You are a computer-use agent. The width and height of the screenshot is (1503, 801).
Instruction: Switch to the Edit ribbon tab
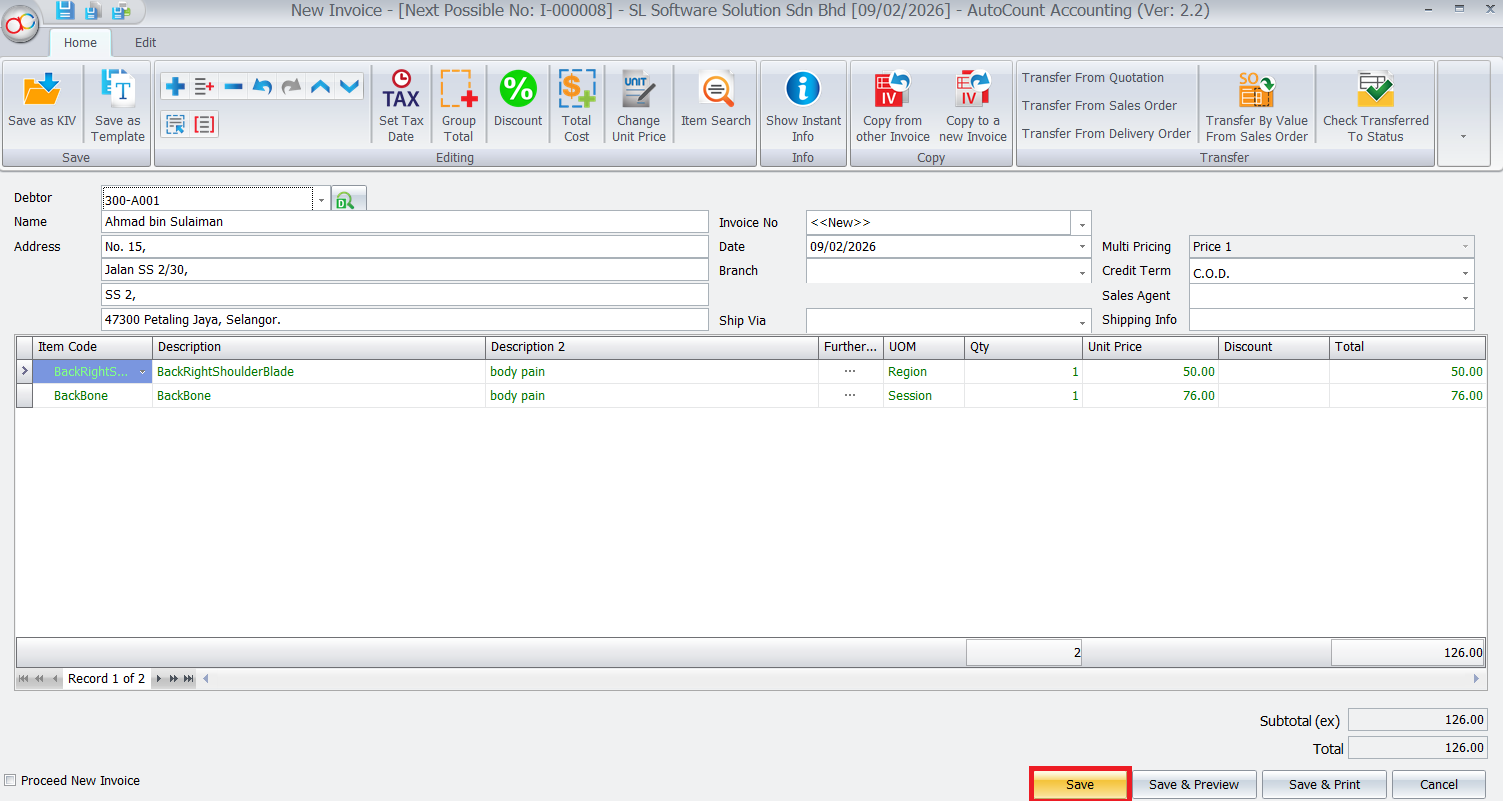point(146,43)
